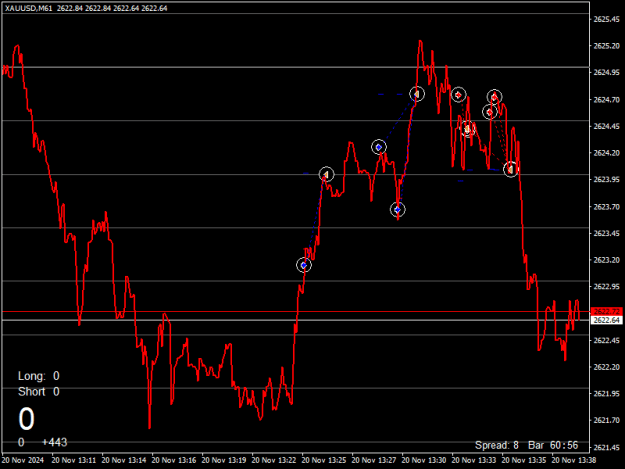Click the 'Long: 0' position counter
Screen dimensions: 625x469
tap(39, 376)
